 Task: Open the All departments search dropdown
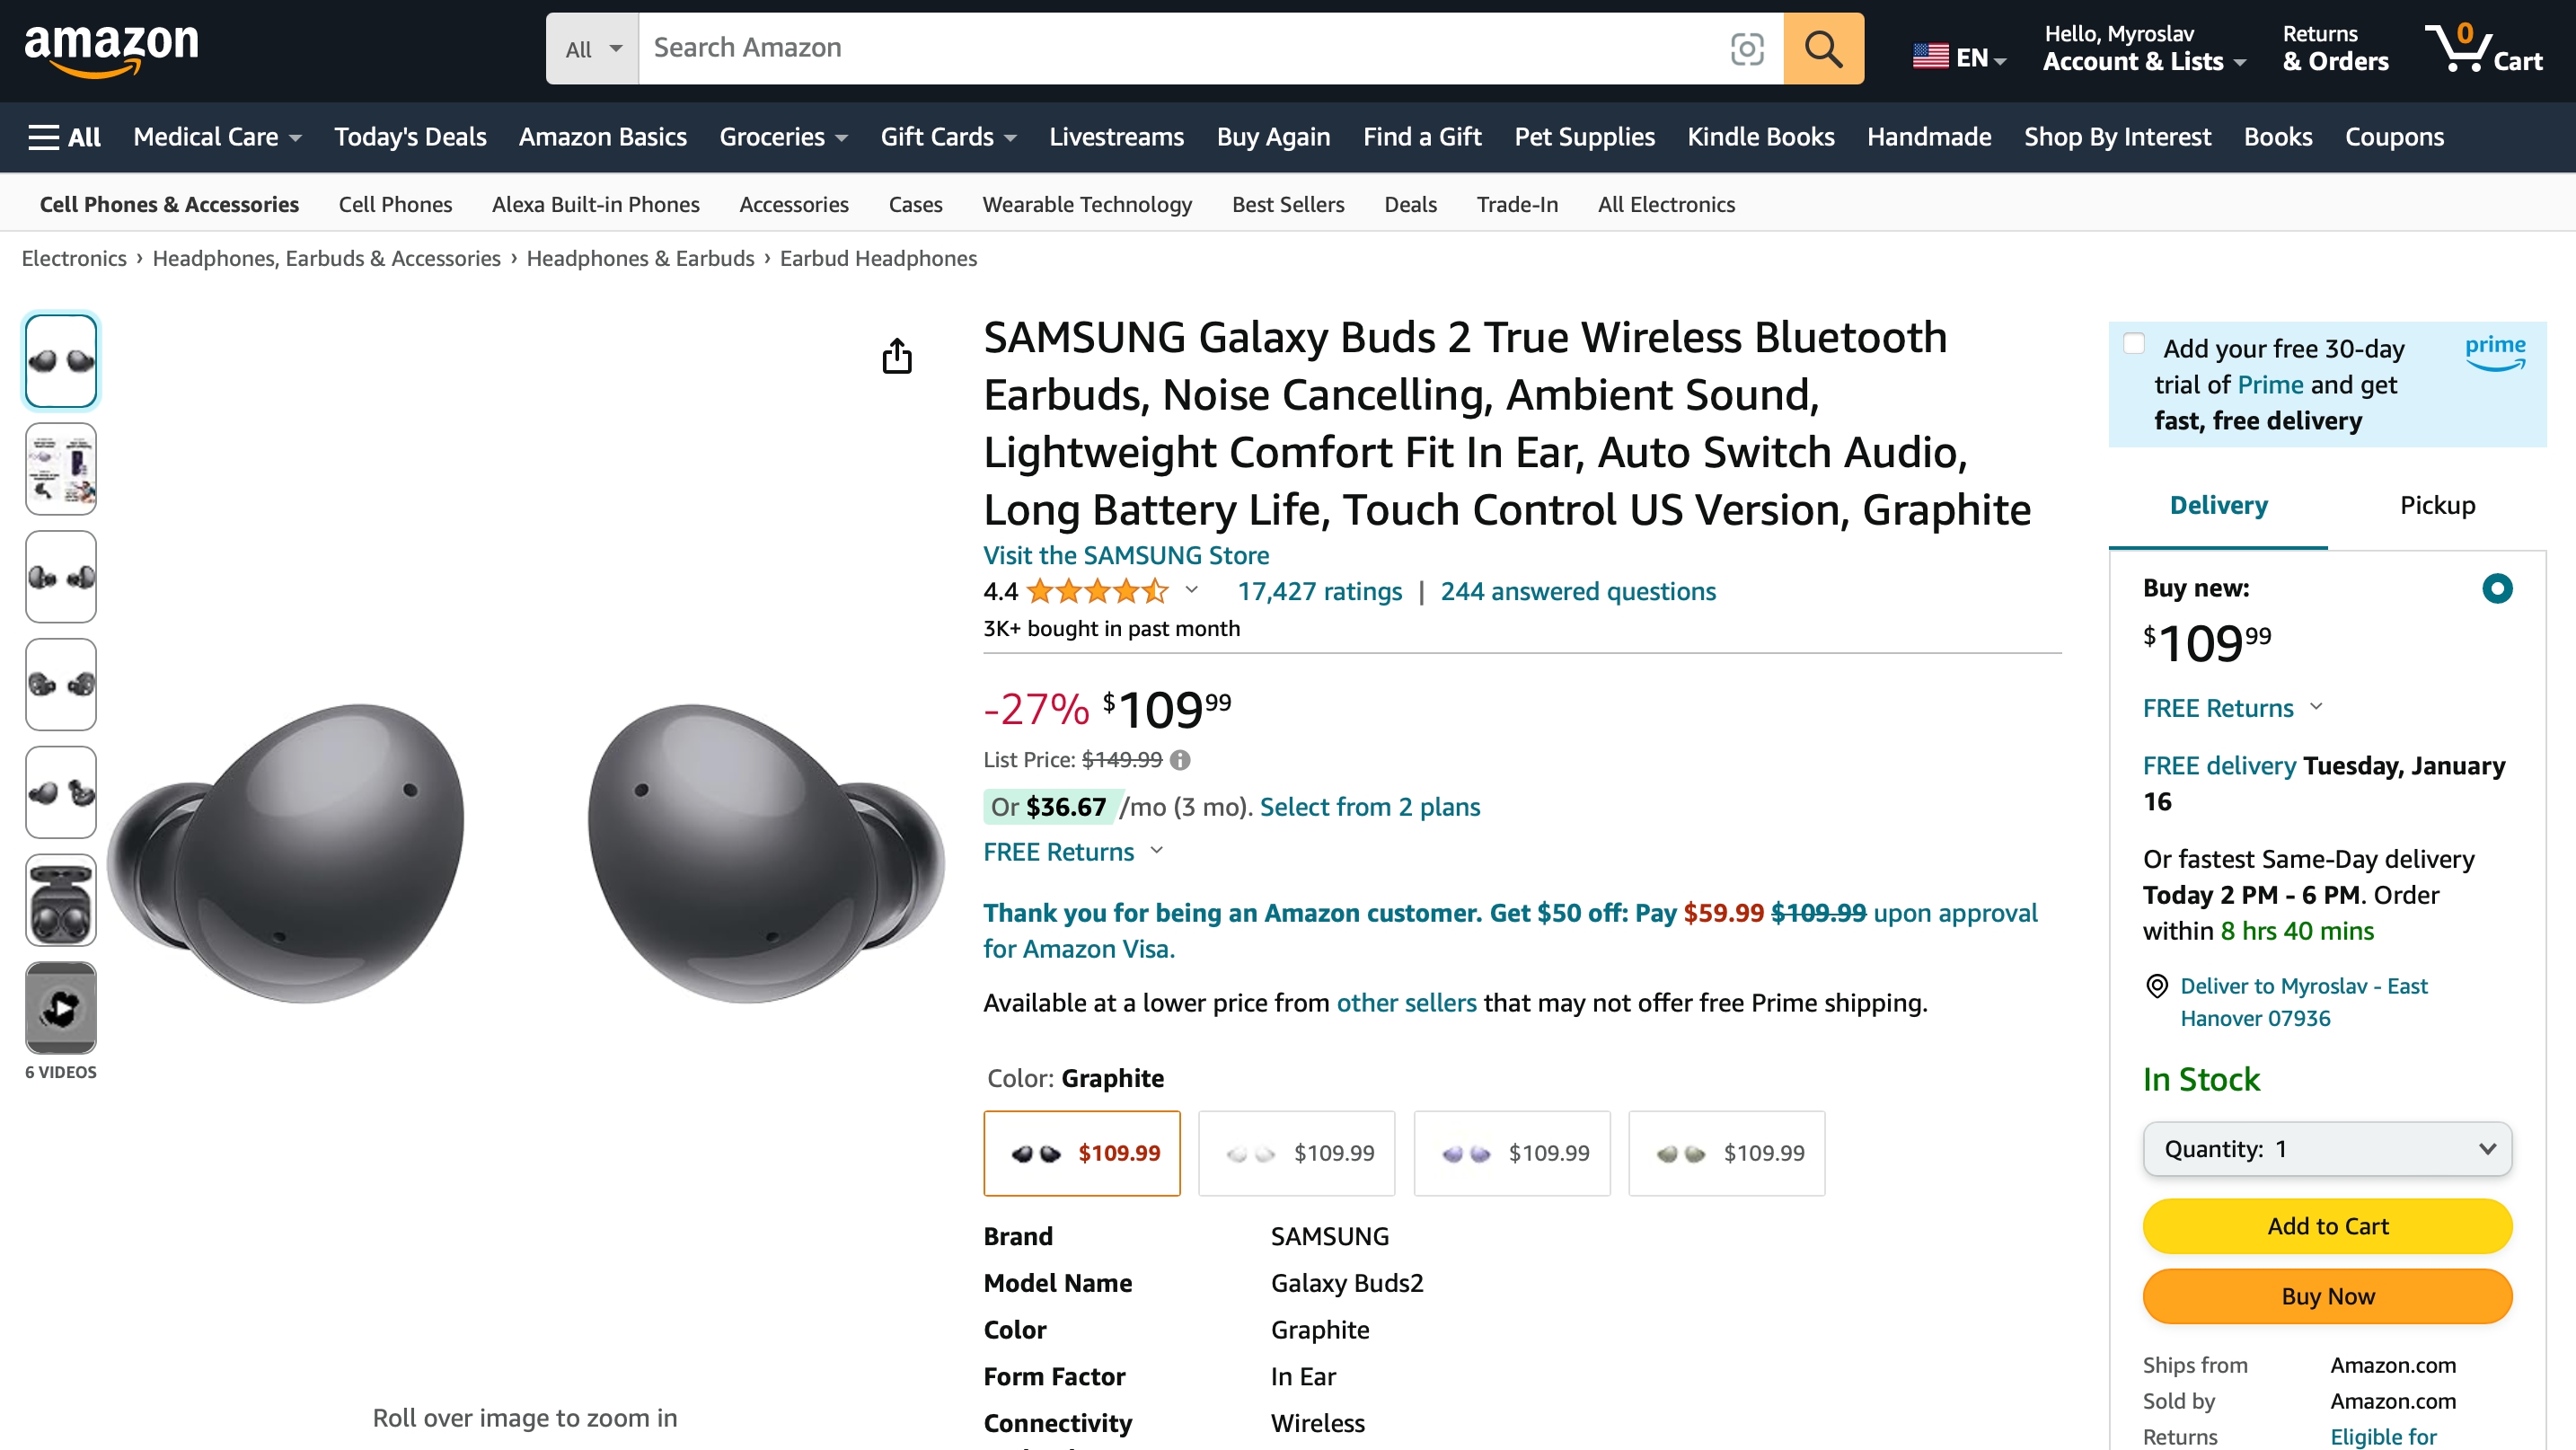[x=592, y=48]
